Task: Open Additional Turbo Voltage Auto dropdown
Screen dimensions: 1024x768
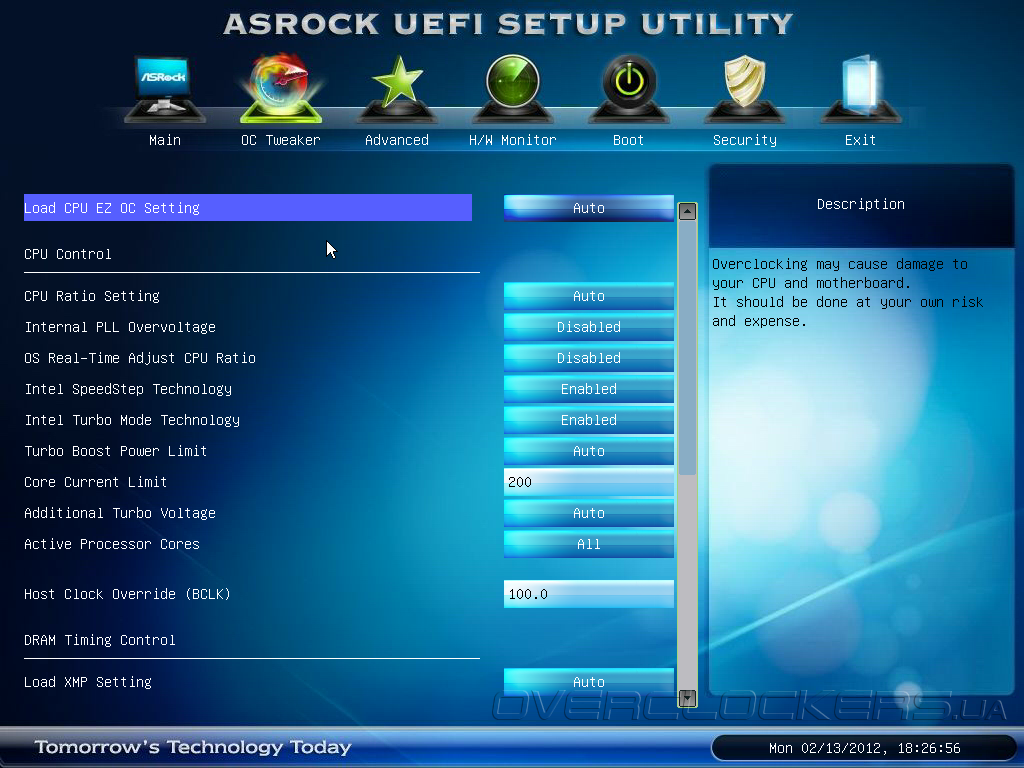Action: click(588, 513)
